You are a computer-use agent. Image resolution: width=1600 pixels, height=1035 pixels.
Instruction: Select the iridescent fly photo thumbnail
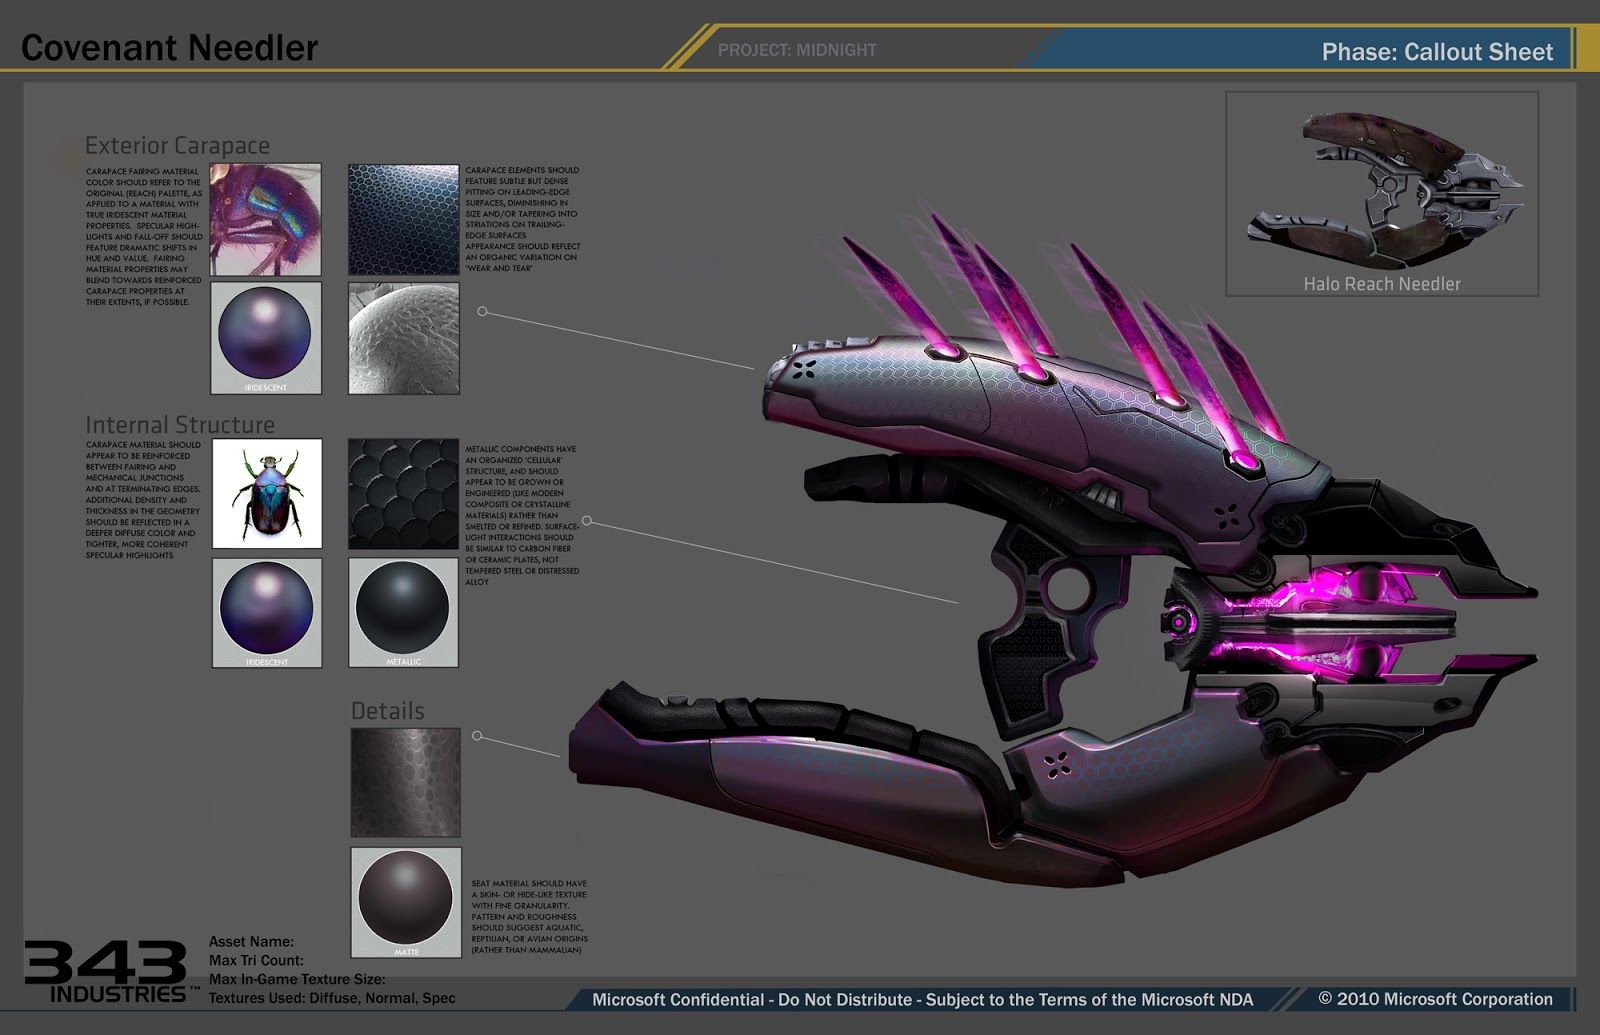266,220
